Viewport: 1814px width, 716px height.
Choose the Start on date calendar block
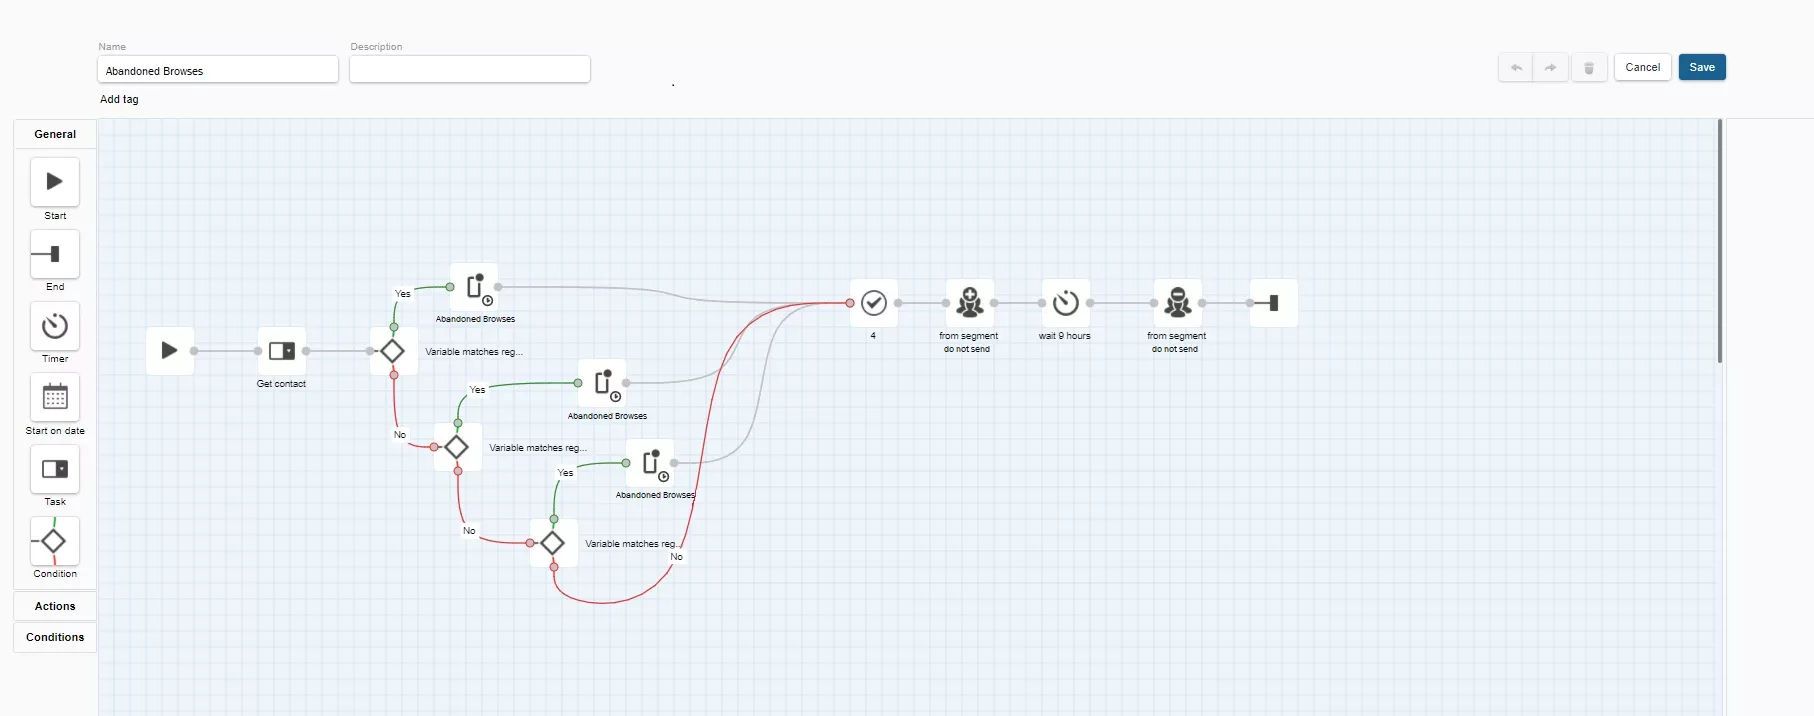[55, 398]
